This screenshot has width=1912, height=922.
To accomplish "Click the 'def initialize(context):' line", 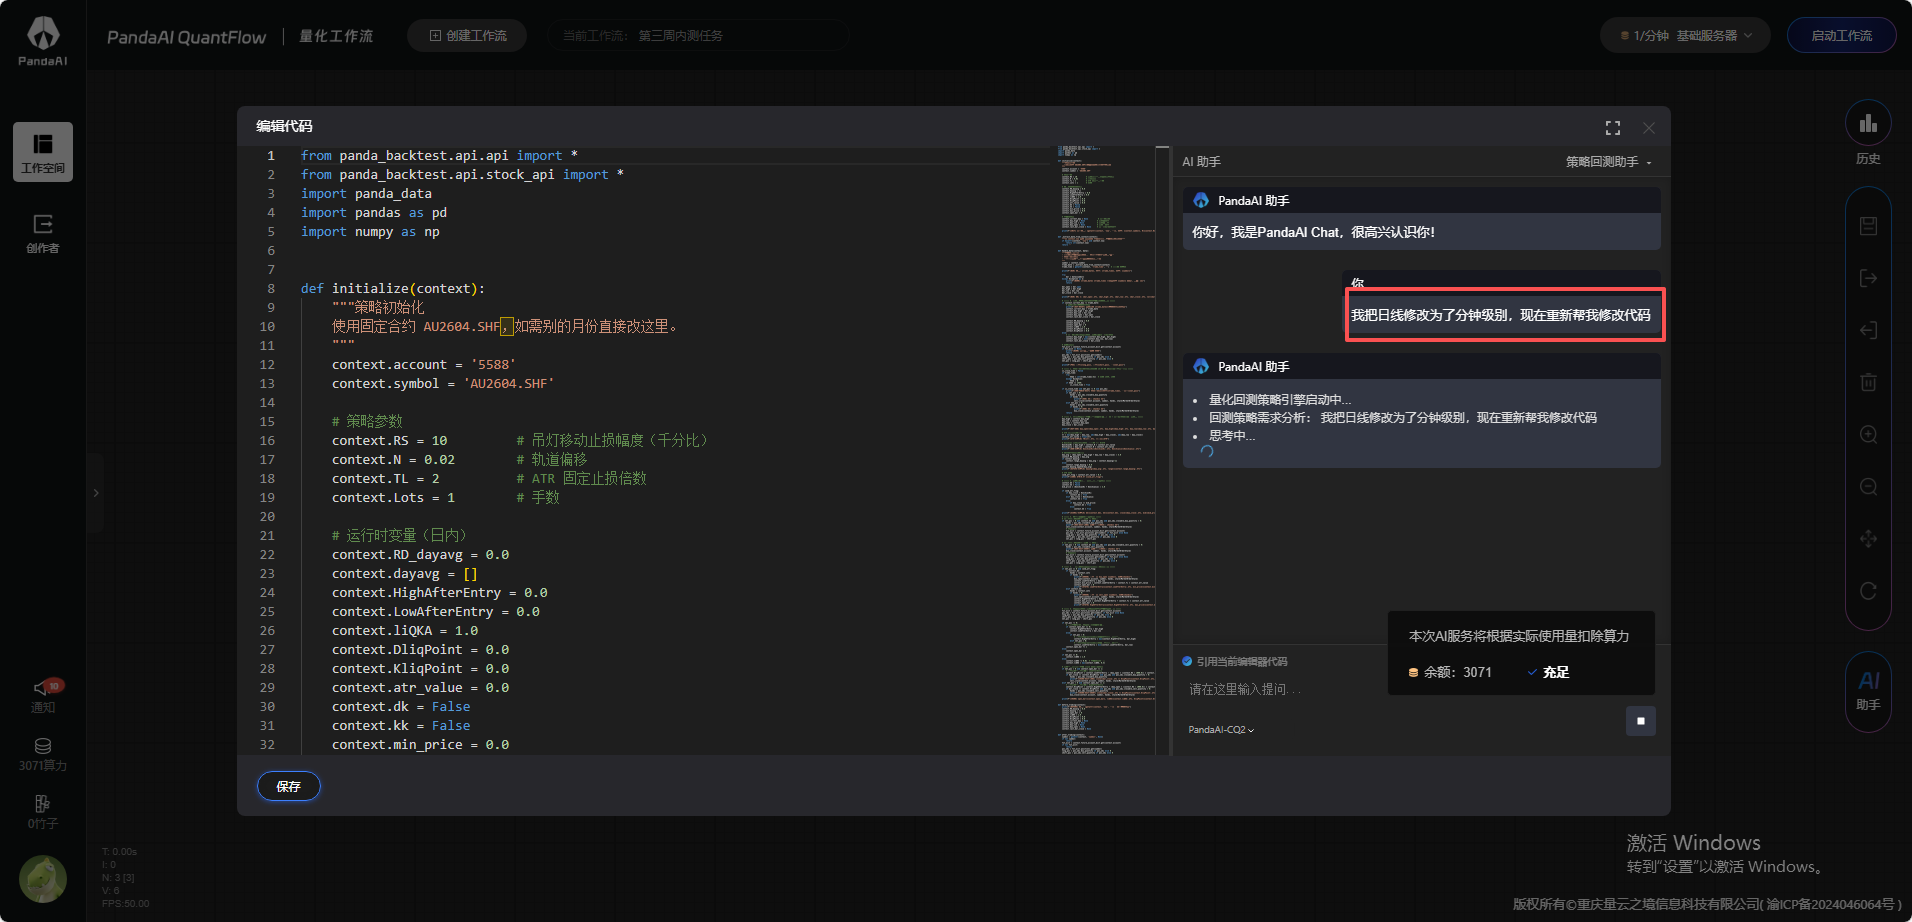I will point(393,289).
